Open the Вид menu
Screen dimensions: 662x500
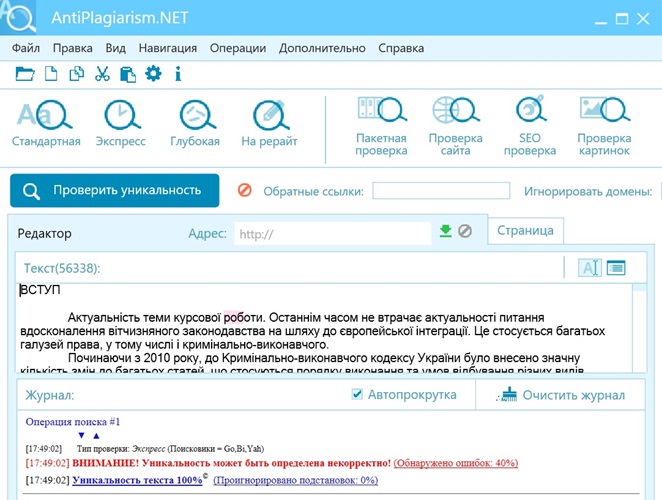[116, 48]
